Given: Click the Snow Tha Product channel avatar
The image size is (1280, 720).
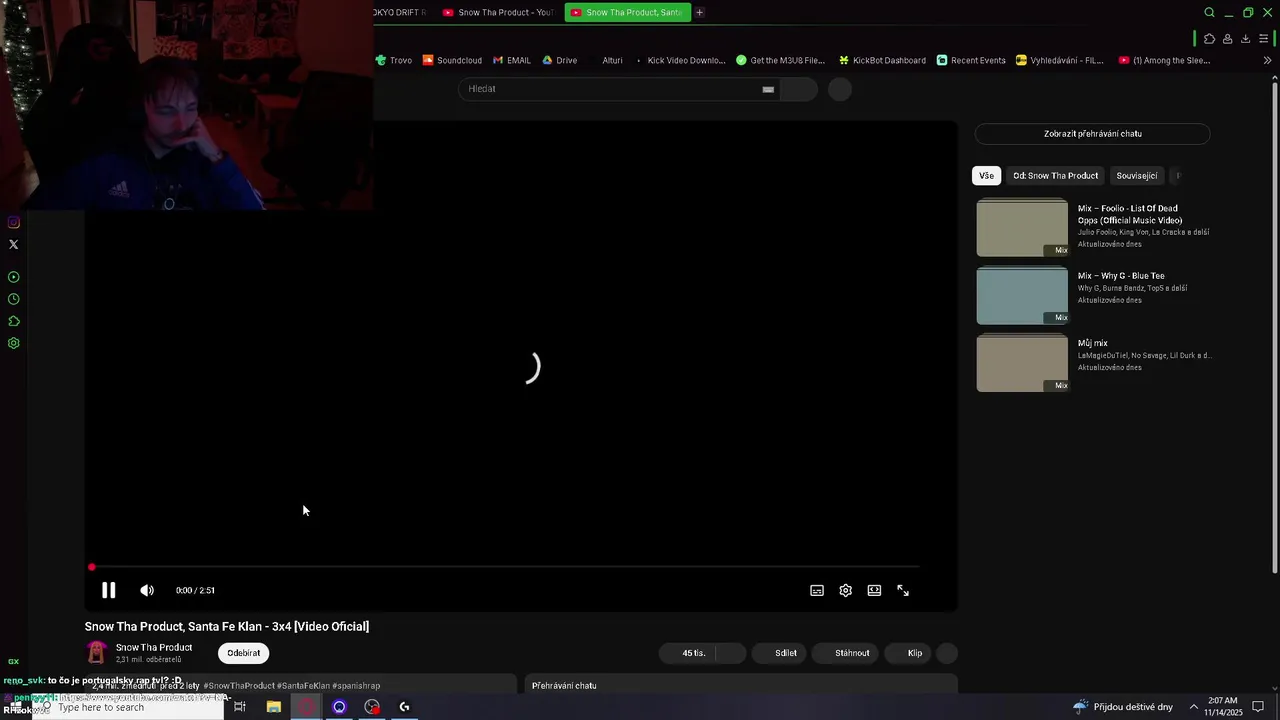Looking at the screenshot, I should 96,653.
